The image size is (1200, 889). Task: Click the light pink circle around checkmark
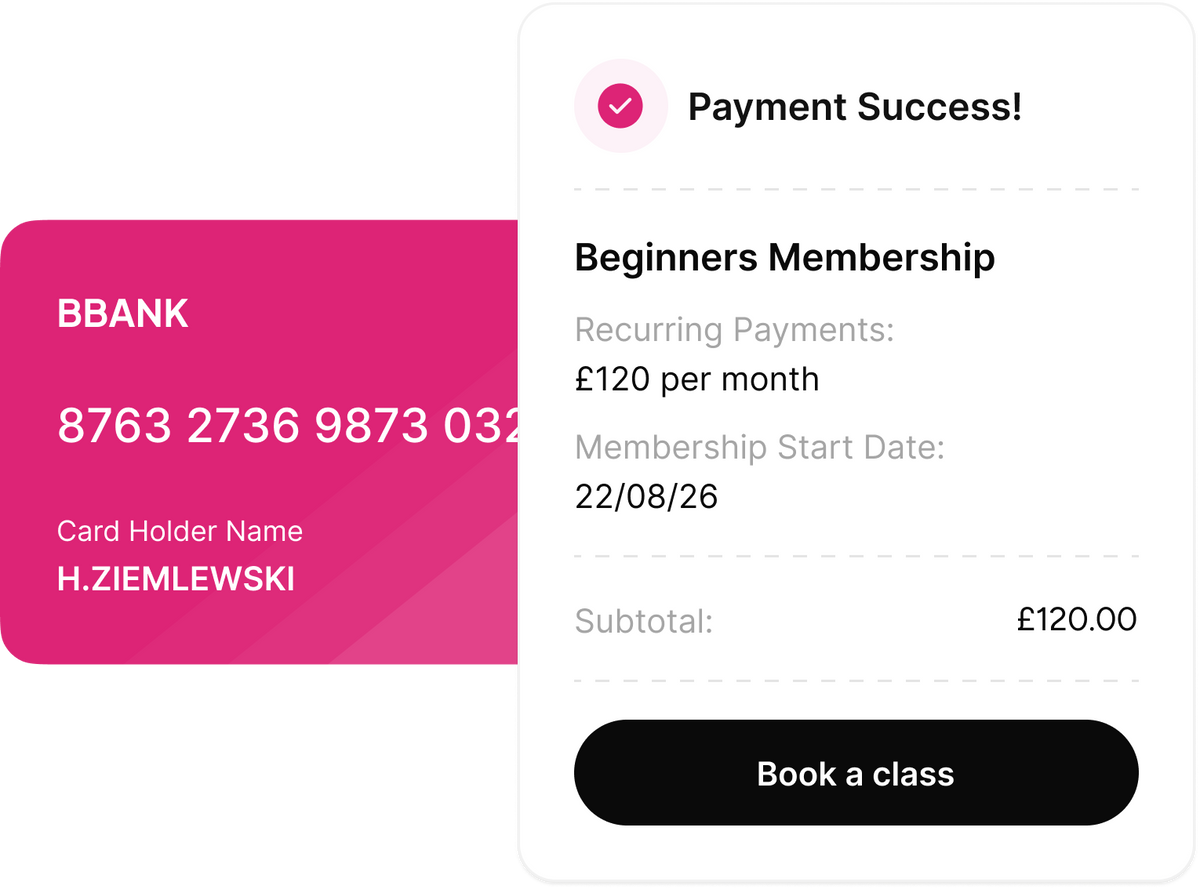point(620,106)
